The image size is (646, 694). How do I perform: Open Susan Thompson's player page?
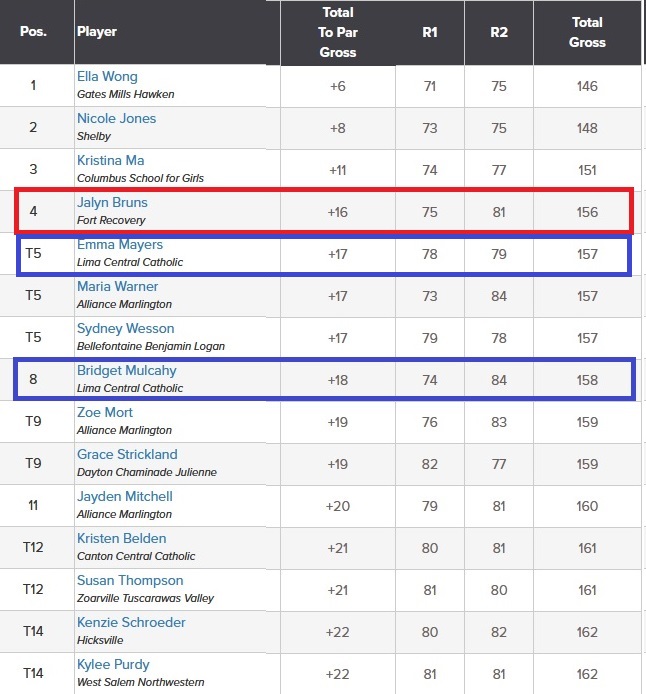tap(130, 581)
